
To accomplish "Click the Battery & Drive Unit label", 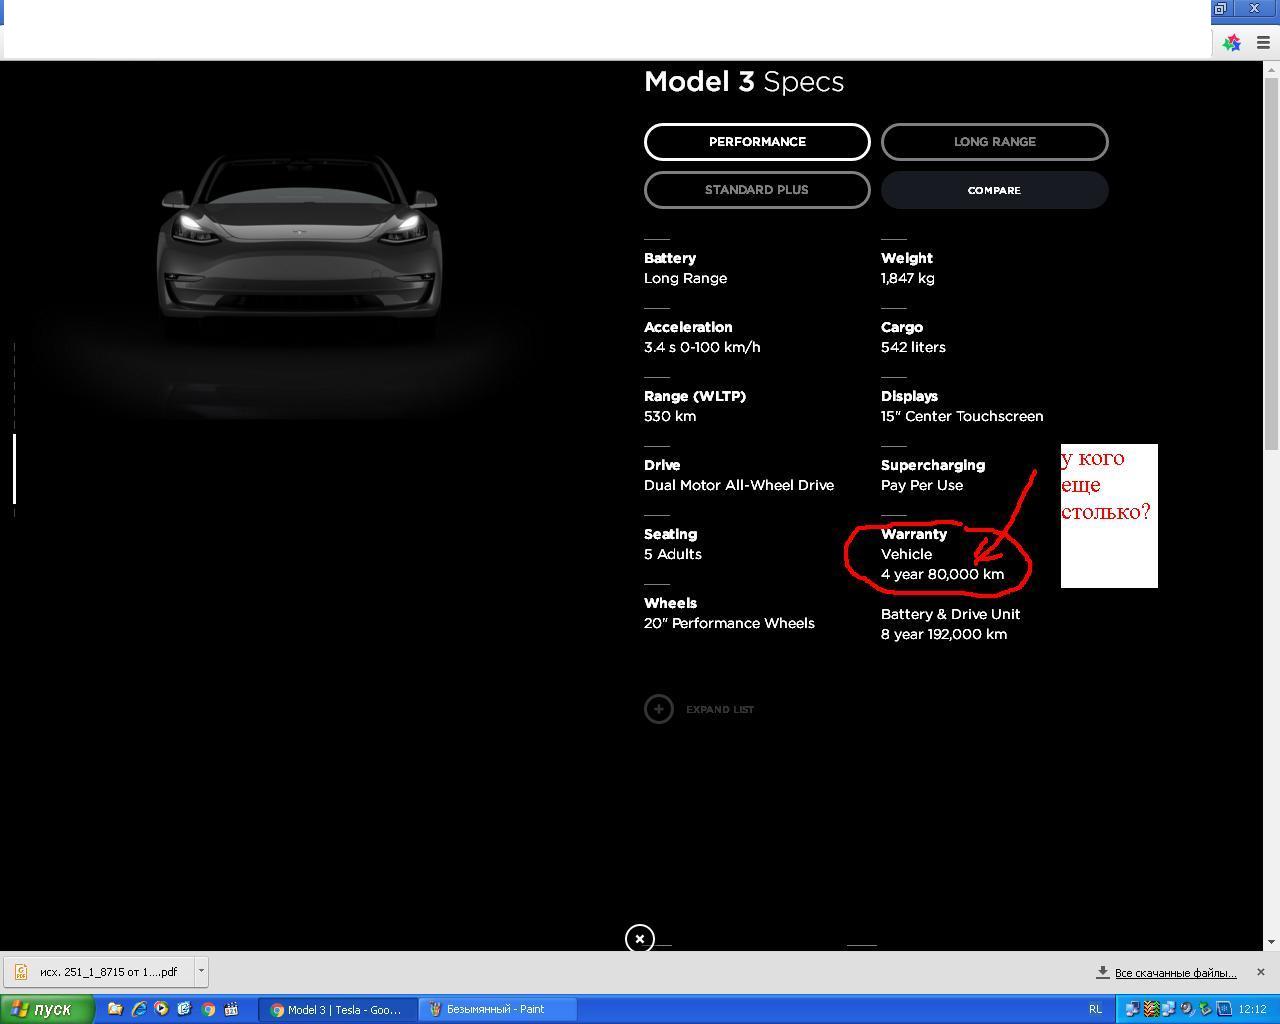I will [951, 614].
